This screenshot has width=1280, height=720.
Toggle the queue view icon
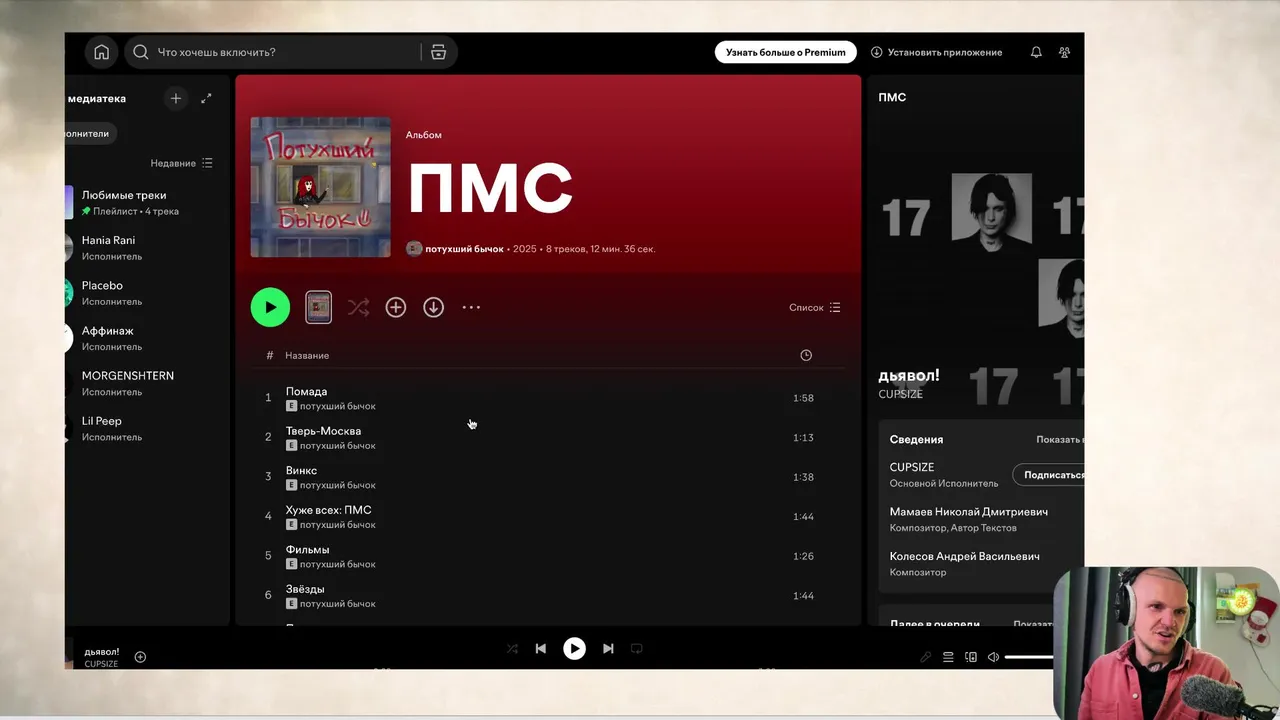948,657
